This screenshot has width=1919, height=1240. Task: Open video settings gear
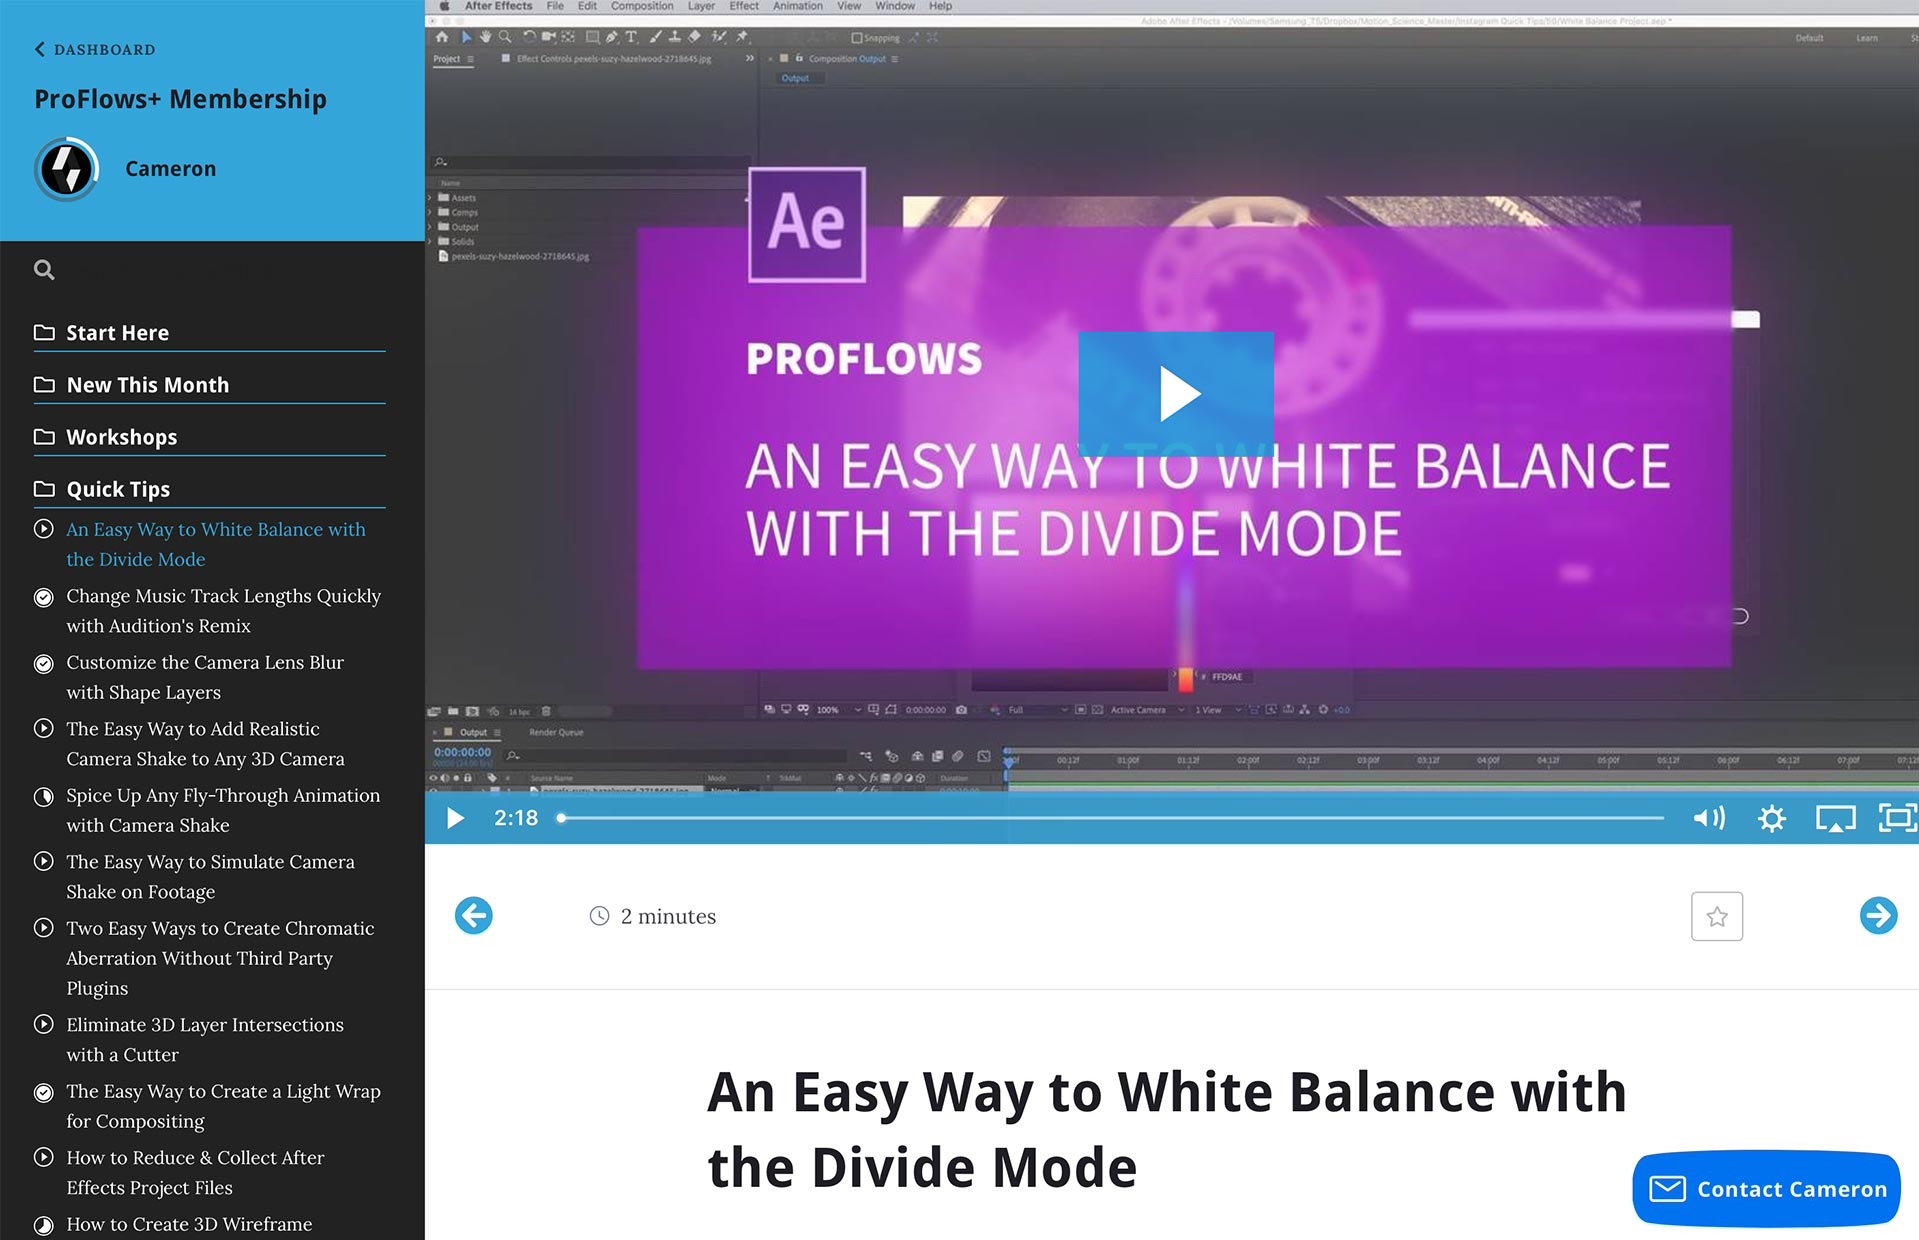(1772, 818)
